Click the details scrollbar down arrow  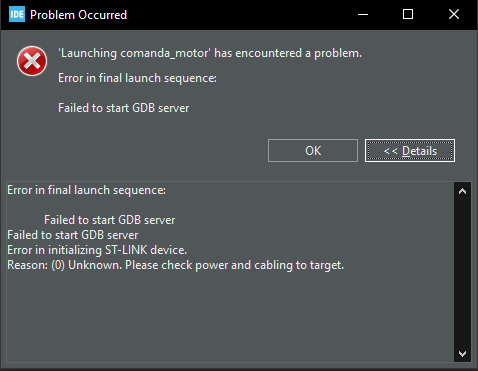click(x=462, y=353)
